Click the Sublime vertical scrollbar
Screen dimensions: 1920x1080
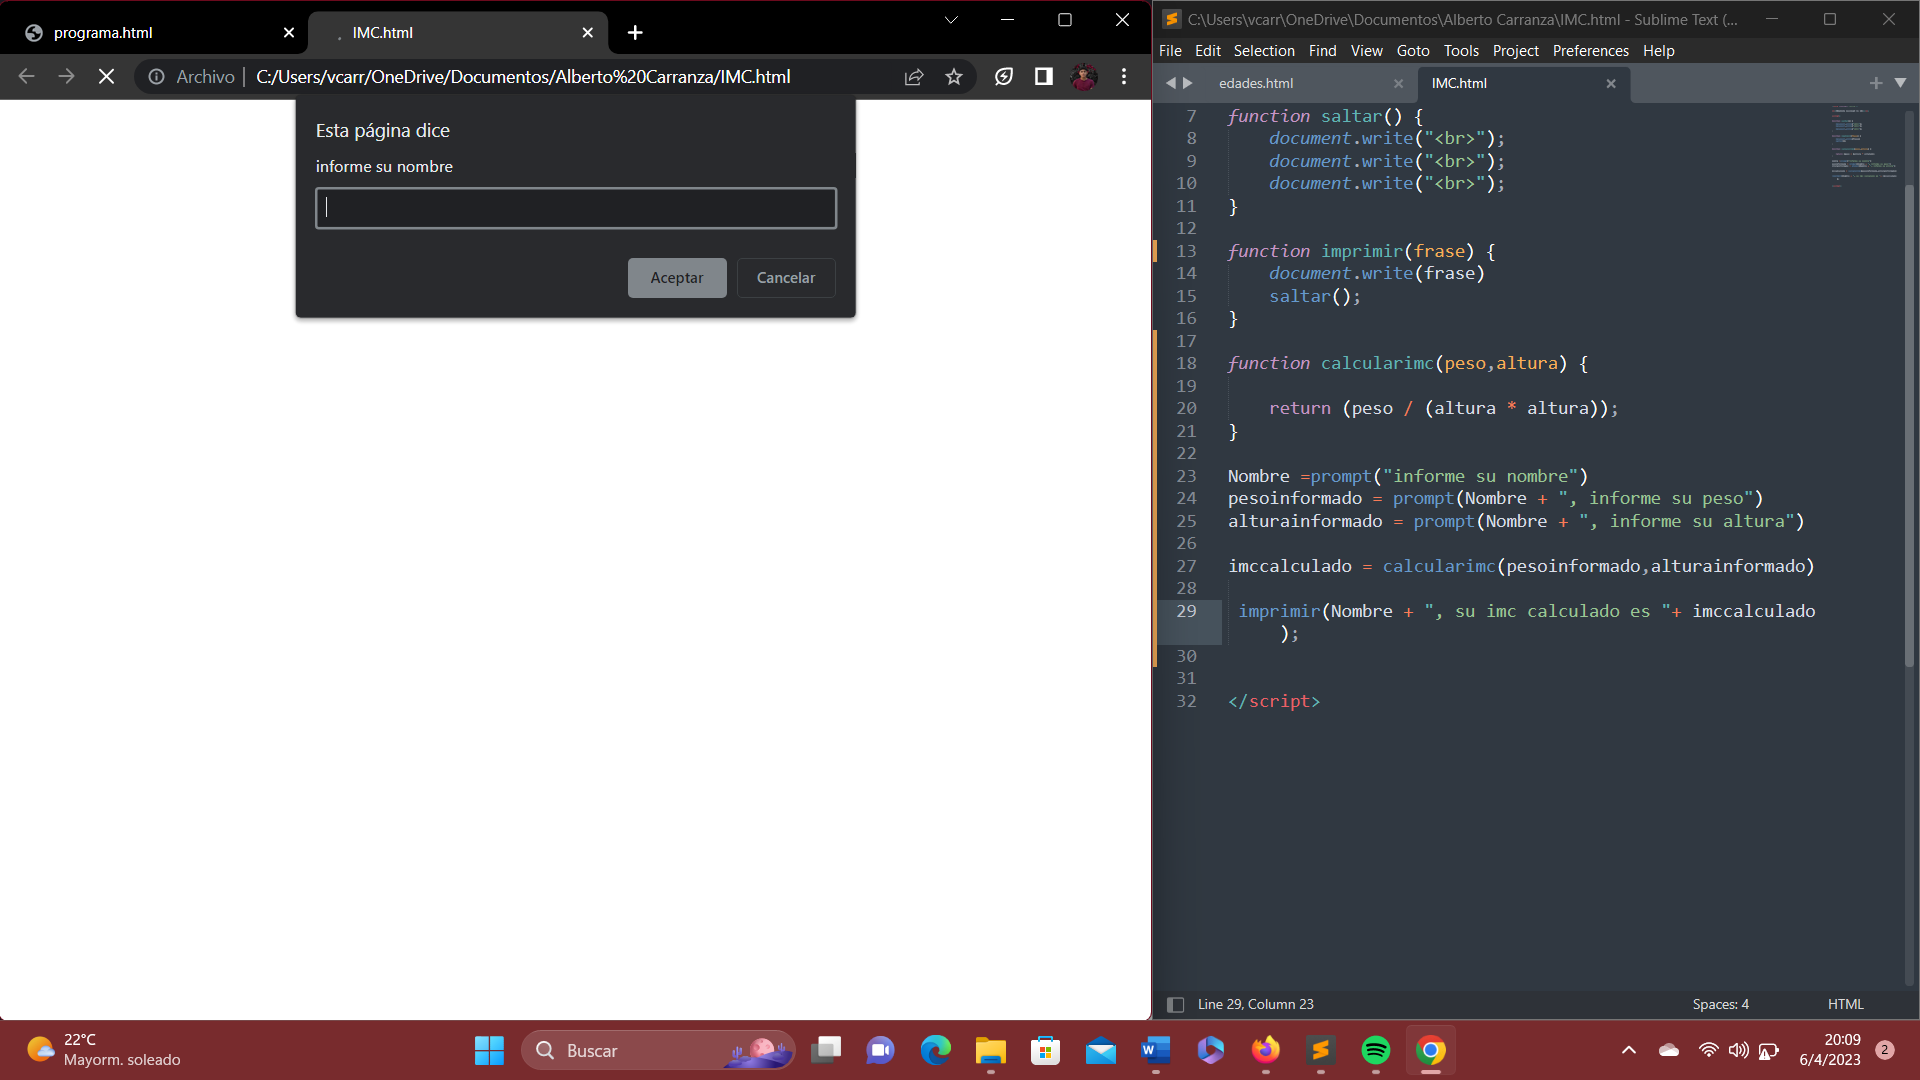pyautogui.click(x=1909, y=425)
